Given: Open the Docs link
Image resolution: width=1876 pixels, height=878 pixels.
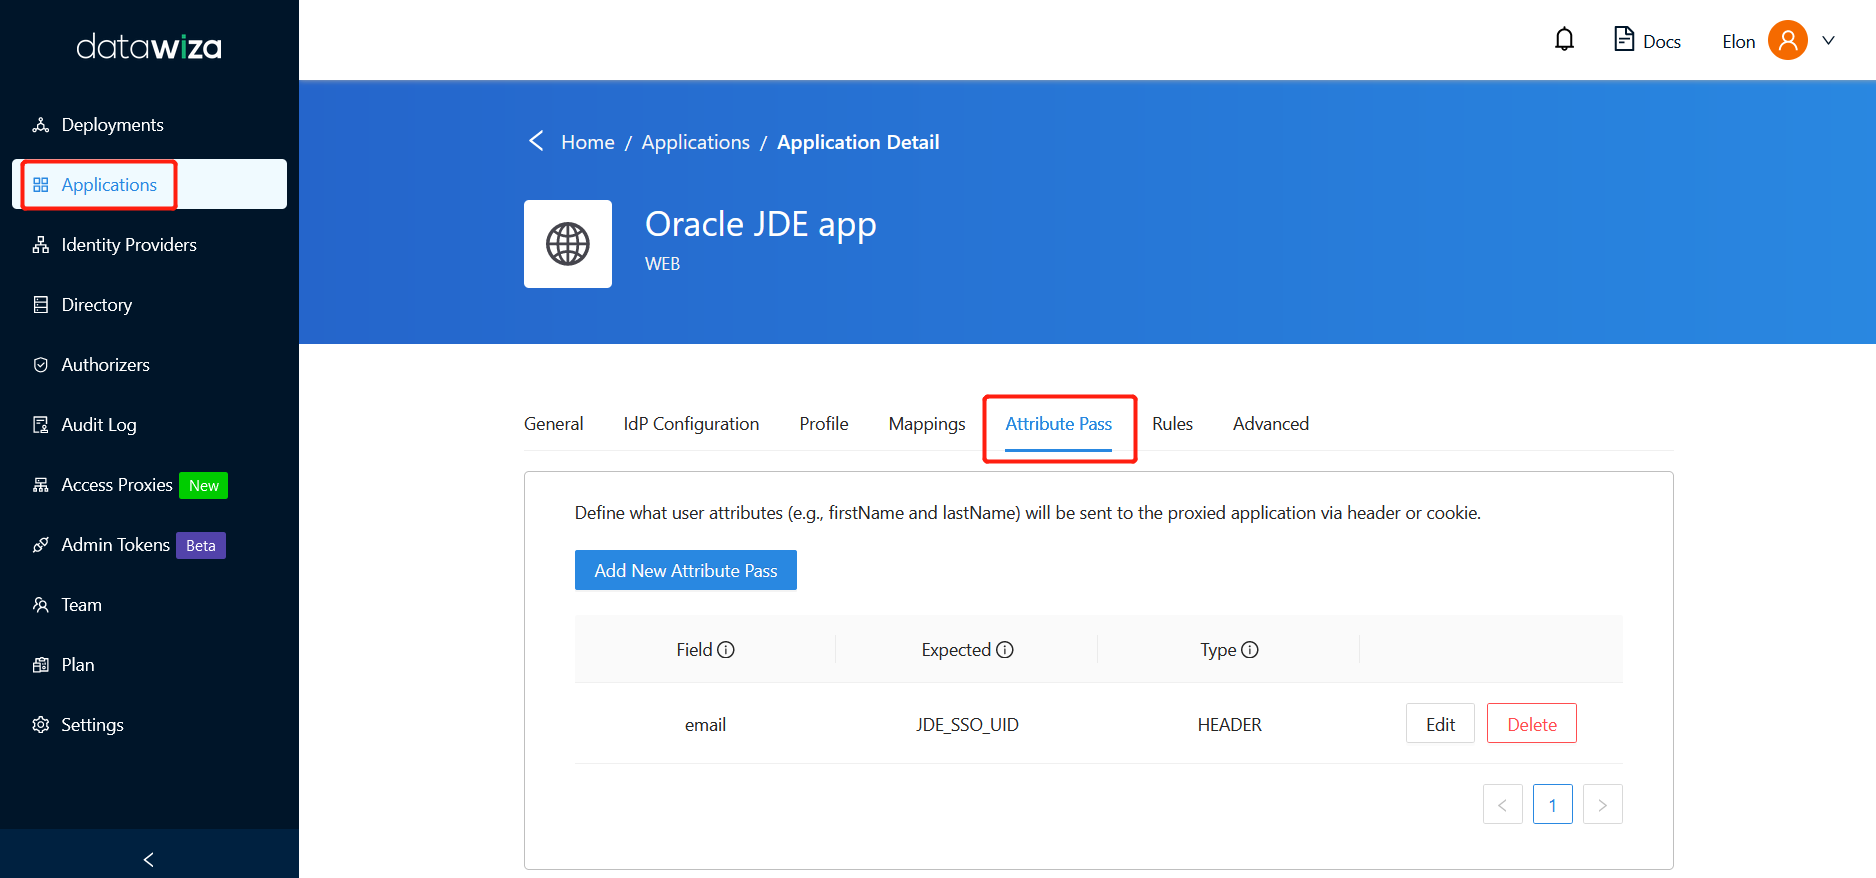Looking at the screenshot, I should coord(1662,41).
